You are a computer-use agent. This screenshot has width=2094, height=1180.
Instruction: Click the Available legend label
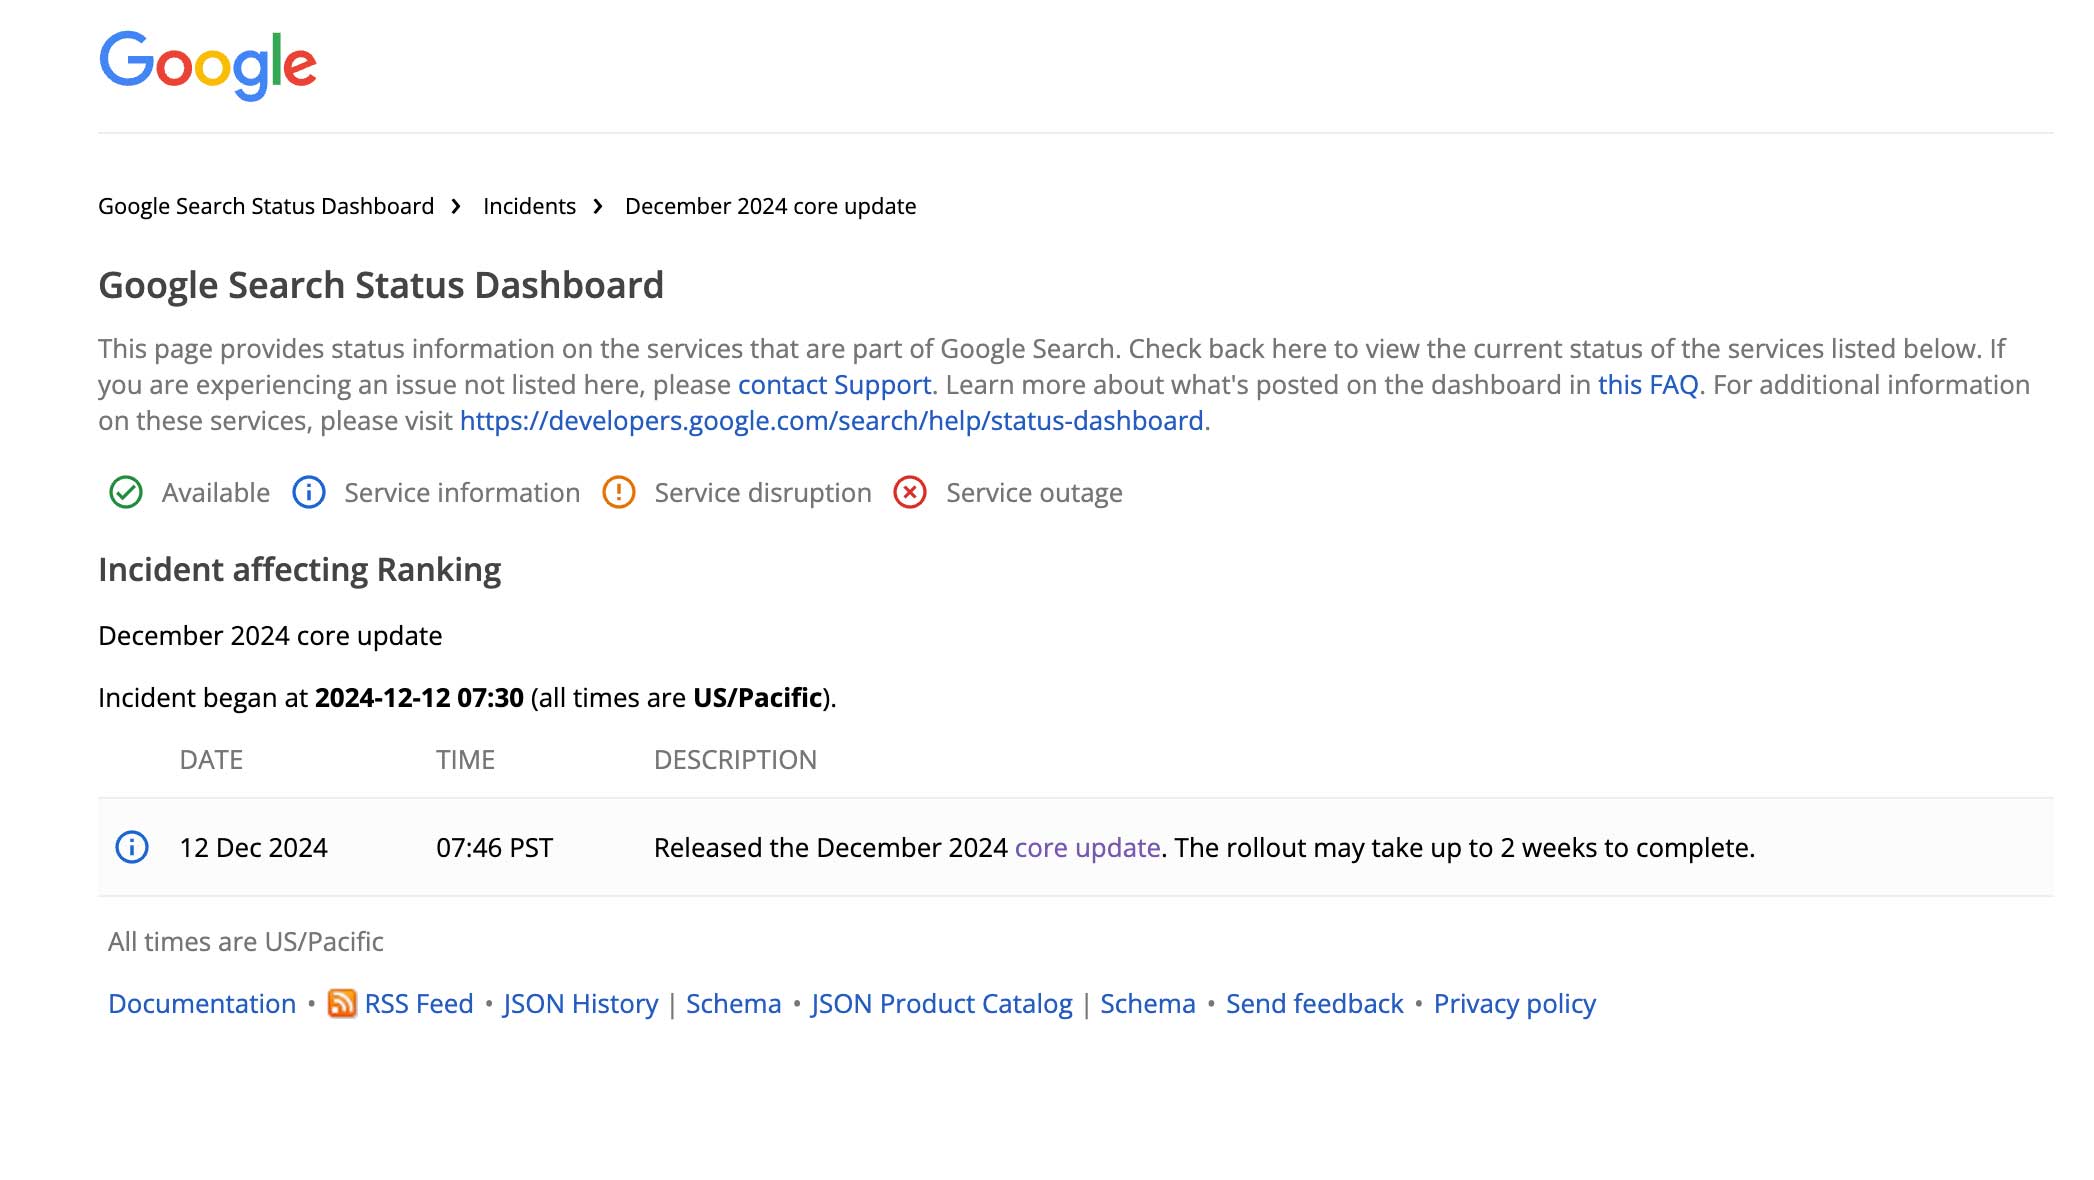tap(216, 493)
